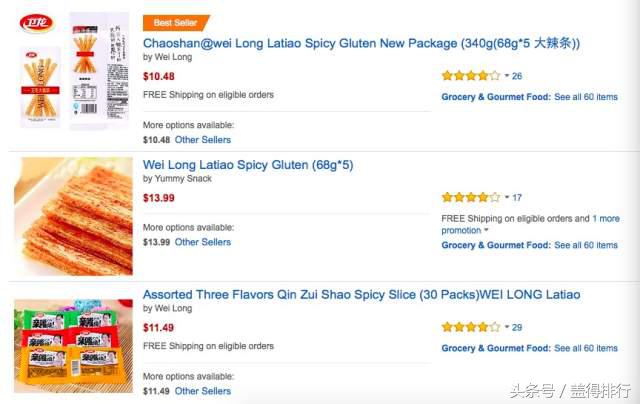Open the Best Seller badge
The height and width of the screenshot is (404, 640).
[176, 22]
